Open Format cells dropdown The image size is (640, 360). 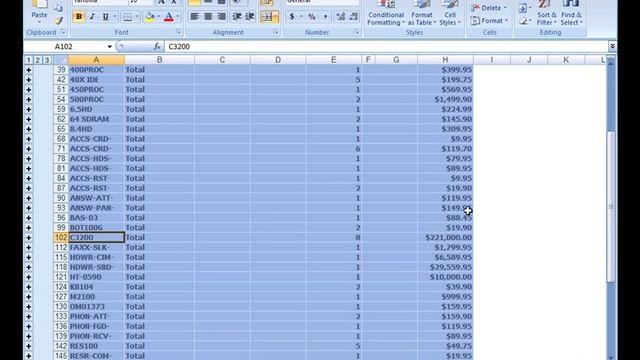click(x=489, y=20)
